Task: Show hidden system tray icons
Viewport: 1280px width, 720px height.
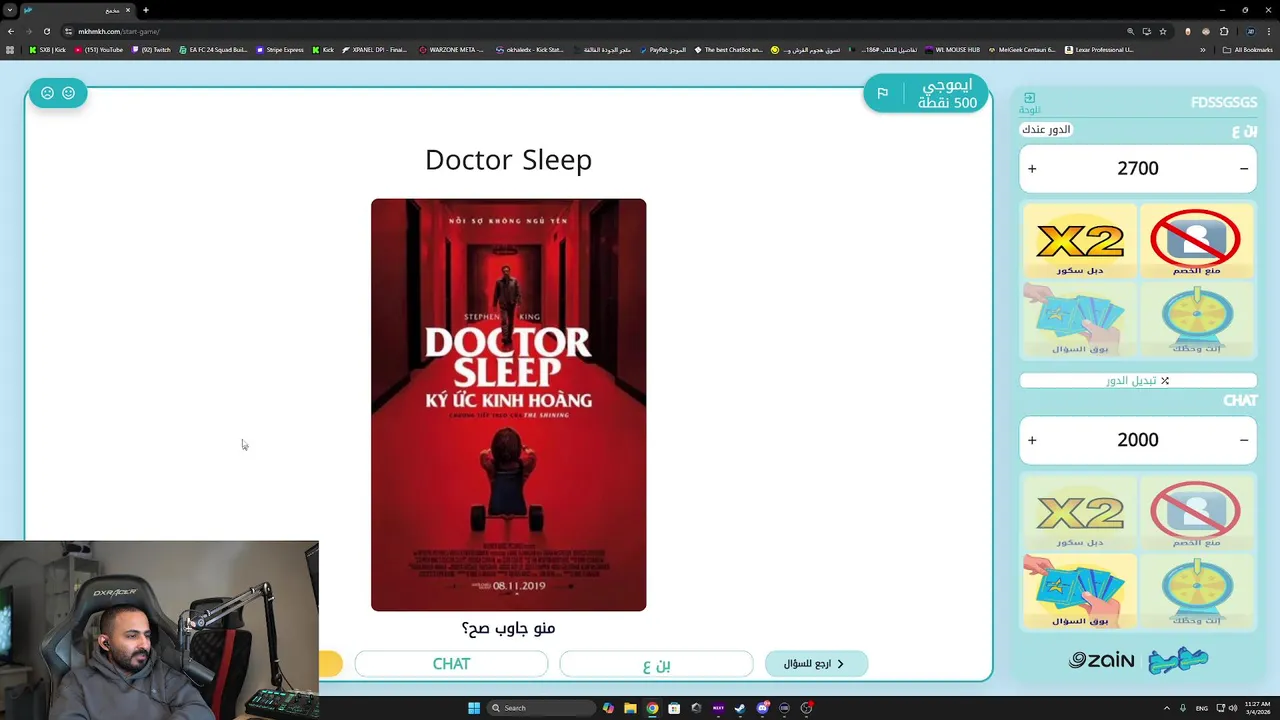Action: pos(1167,708)
